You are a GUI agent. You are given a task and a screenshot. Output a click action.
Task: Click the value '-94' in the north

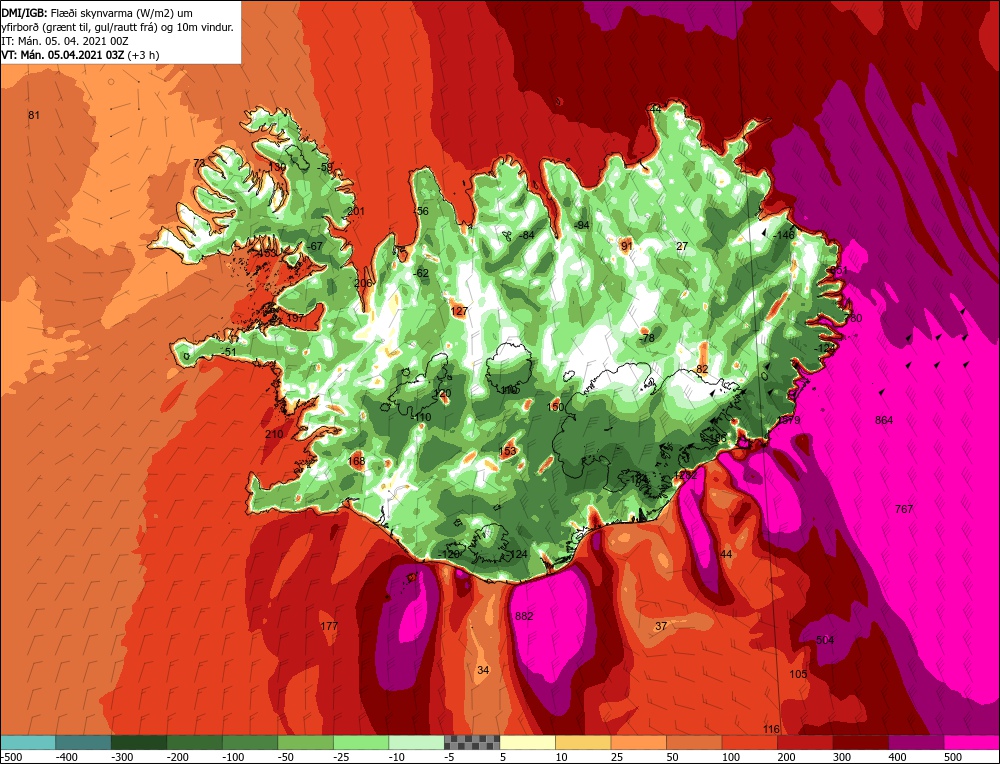click(581, 225)
